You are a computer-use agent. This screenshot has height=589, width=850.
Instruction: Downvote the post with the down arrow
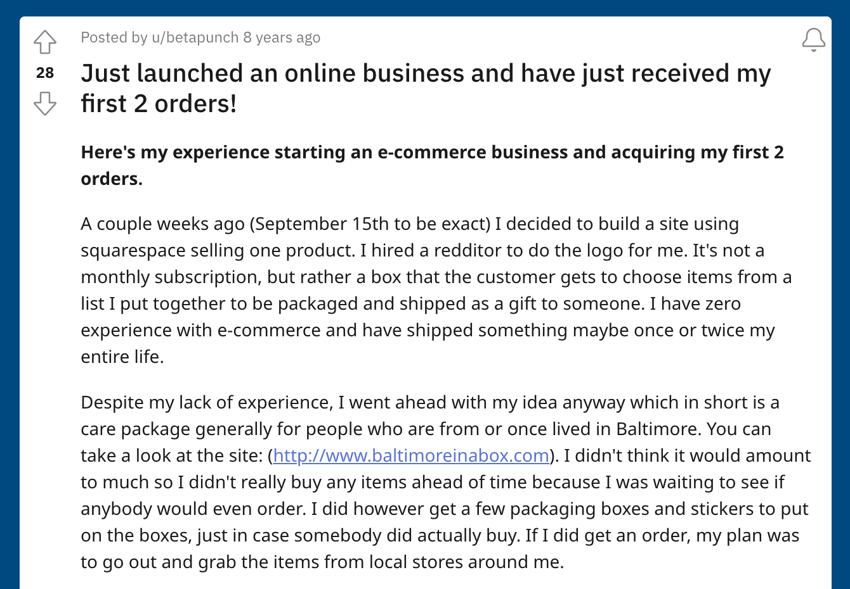coord(44,103)
